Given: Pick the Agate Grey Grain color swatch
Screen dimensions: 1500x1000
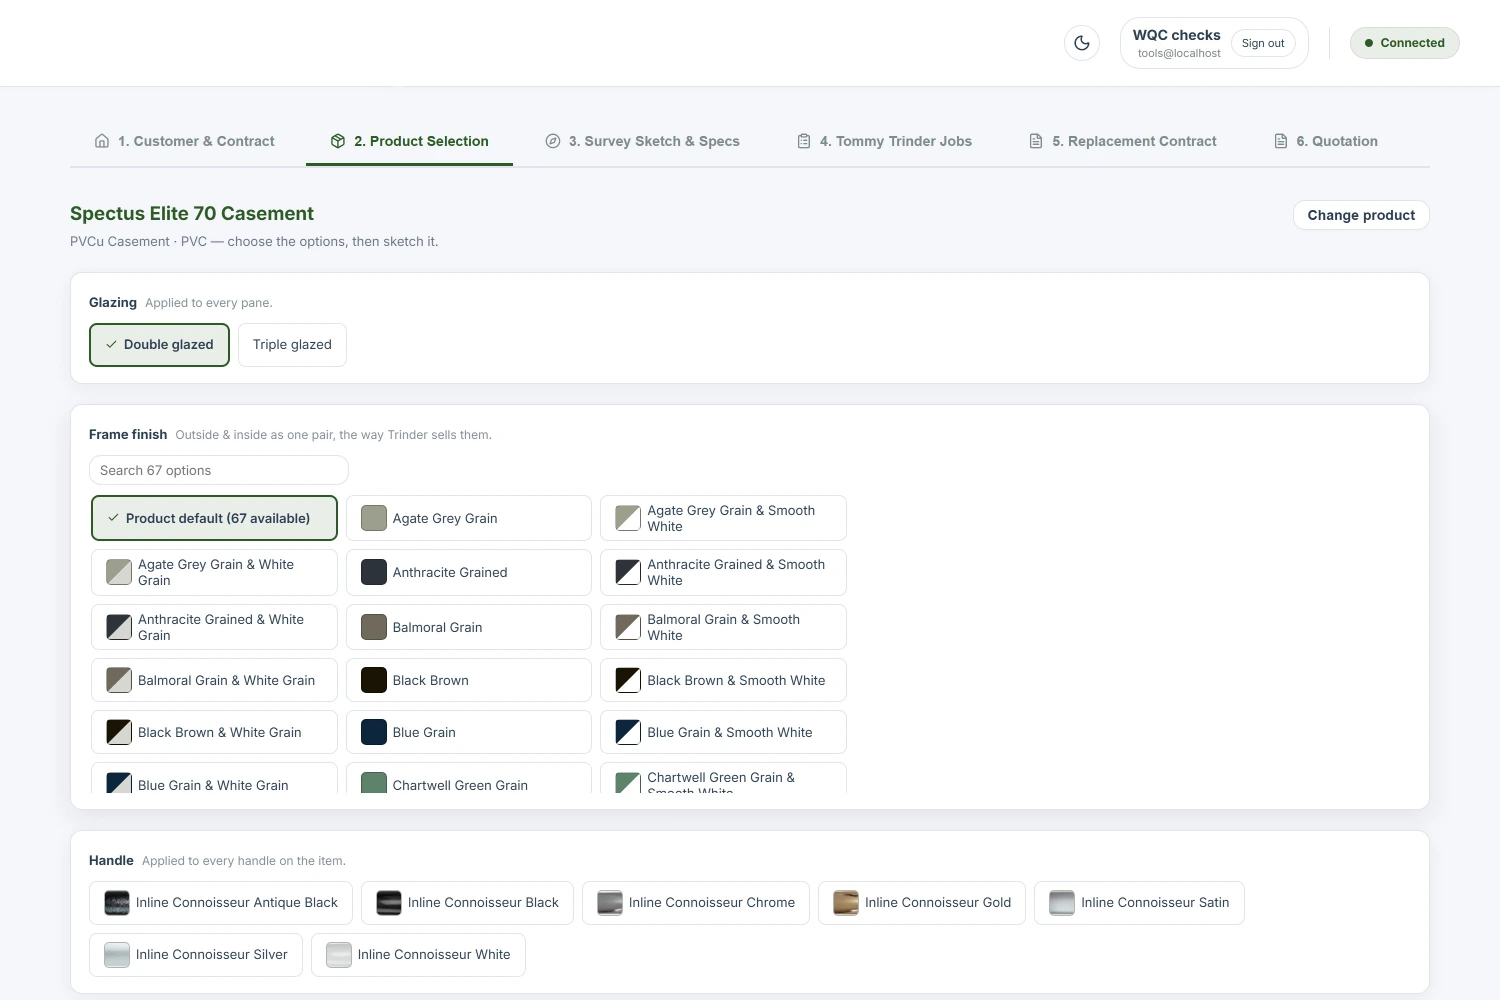Looking at the screenshot, I should pos(374,518).
